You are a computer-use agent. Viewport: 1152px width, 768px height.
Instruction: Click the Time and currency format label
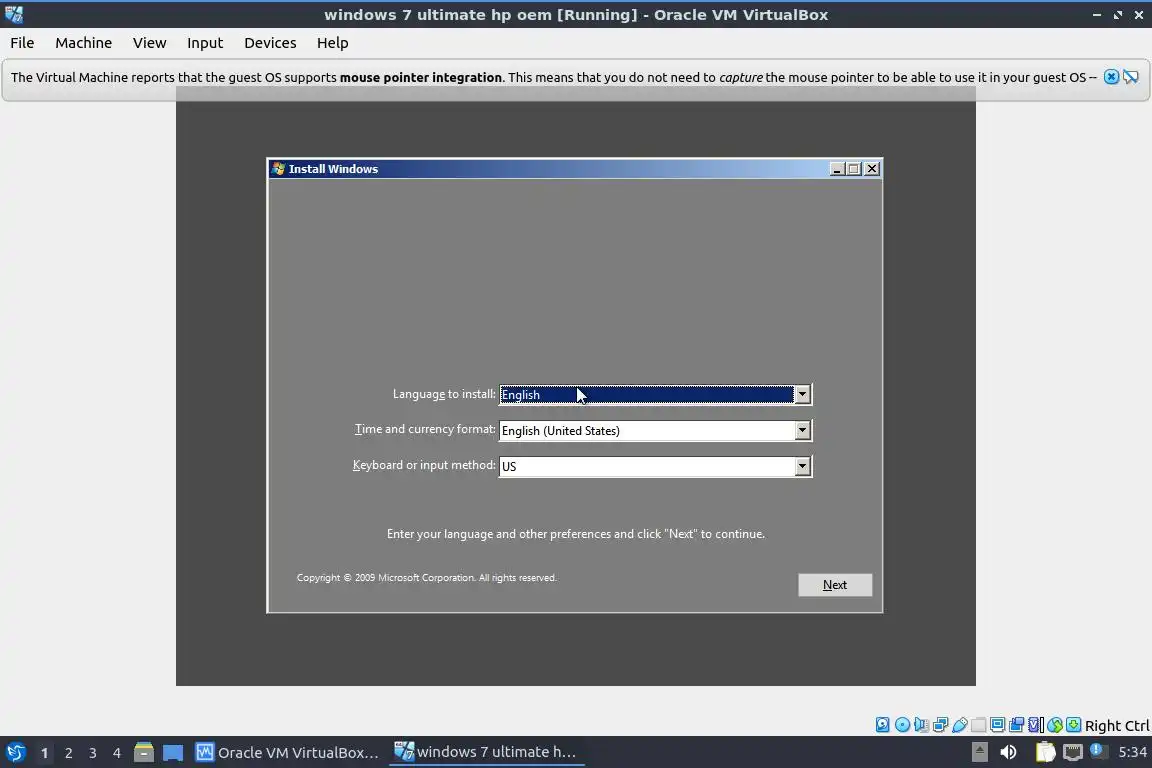pyautogui.click(x=425, y=429)
